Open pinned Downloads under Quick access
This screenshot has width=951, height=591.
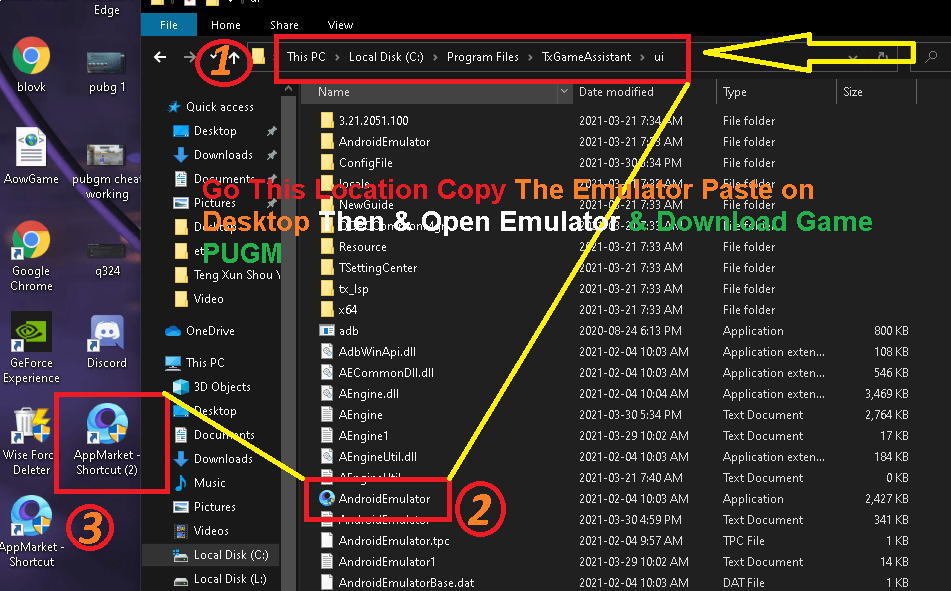(x=213, y=155)
